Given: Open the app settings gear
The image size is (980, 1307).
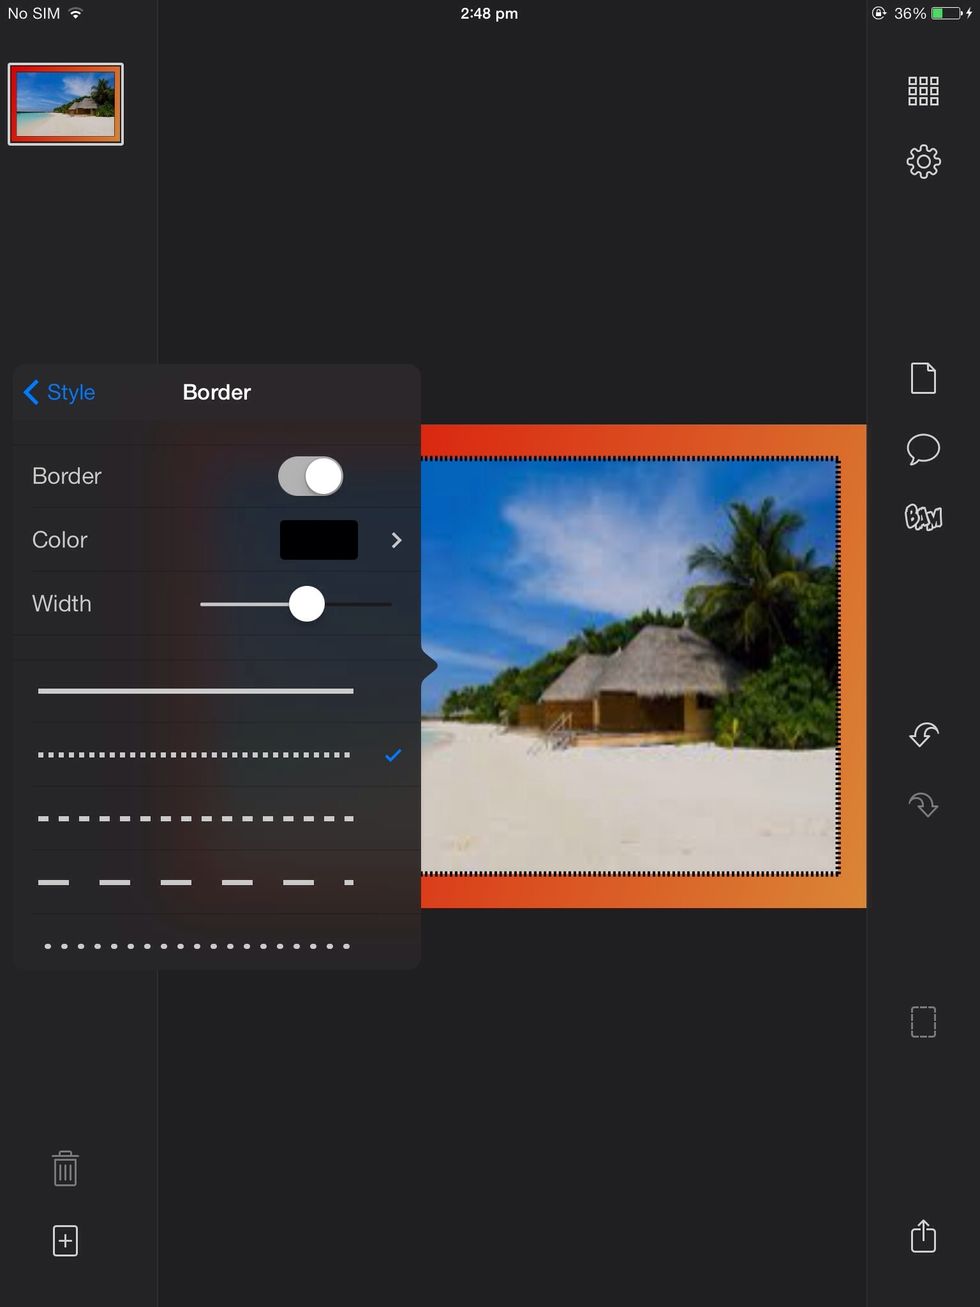Looking at the screenshot, I should tap(922, 161).
